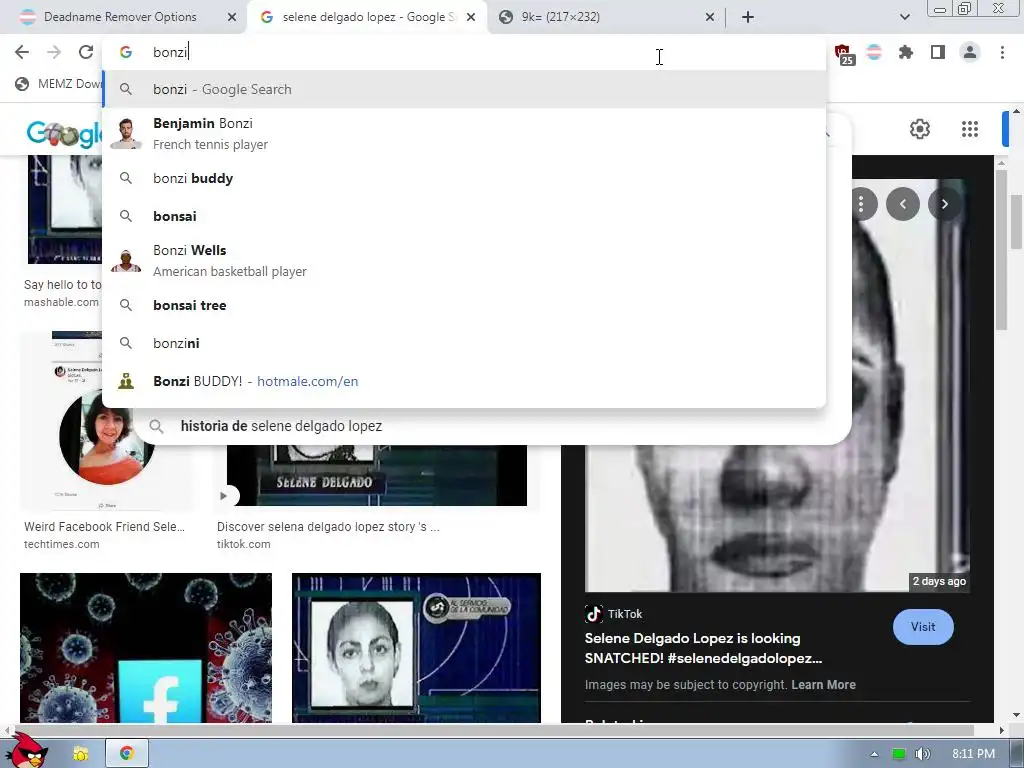Select the bonzi - Google Search suggestion
1024x768 pixels.
point(464,89)
